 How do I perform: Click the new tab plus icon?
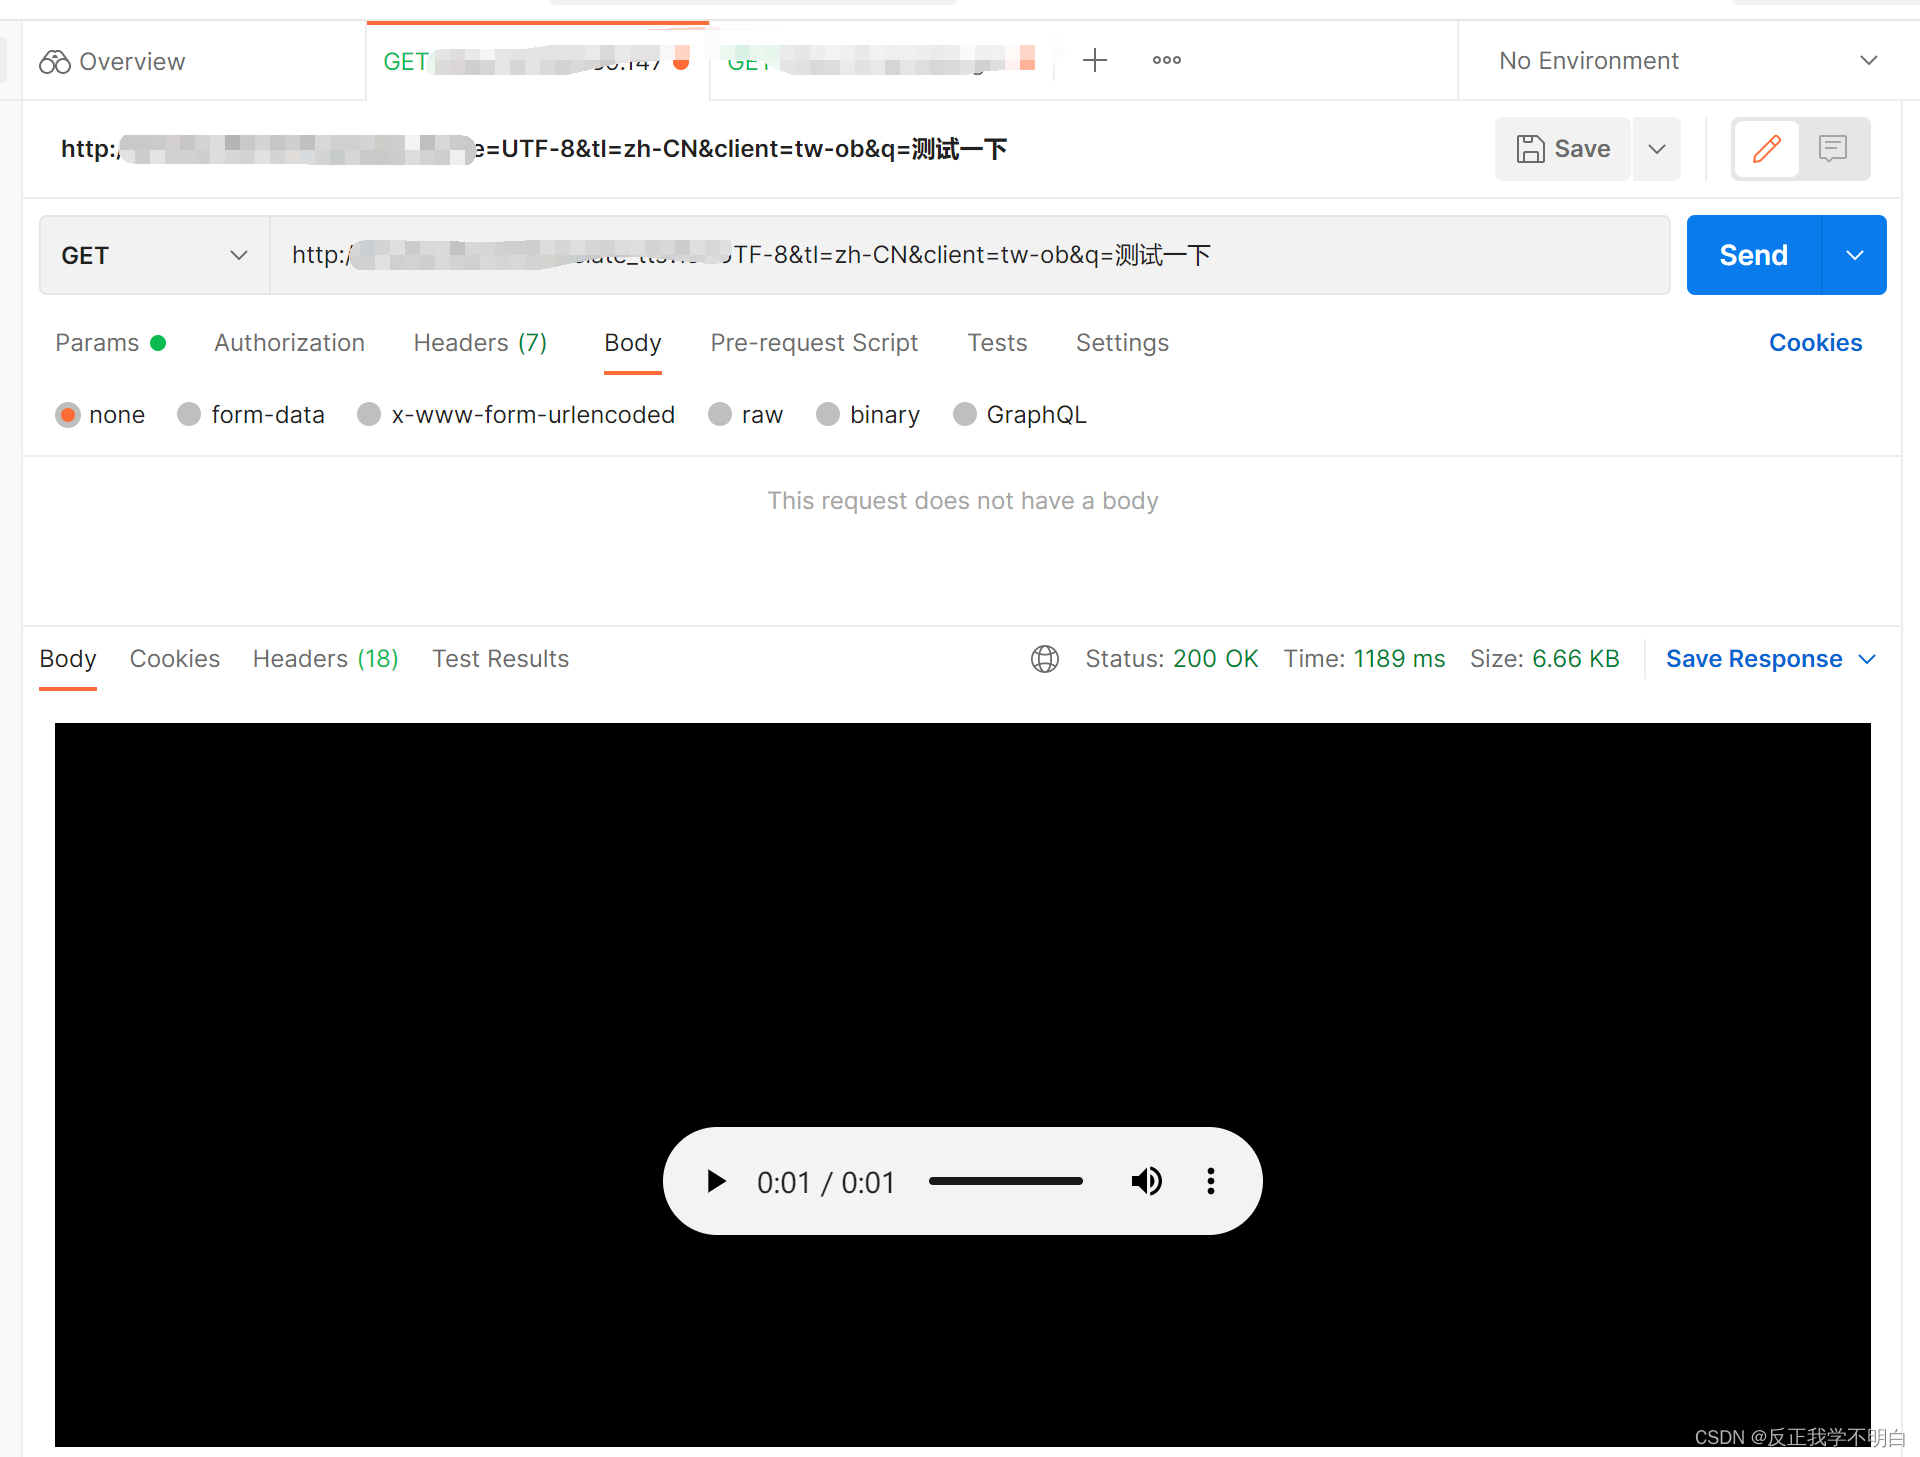[1095, 60]
